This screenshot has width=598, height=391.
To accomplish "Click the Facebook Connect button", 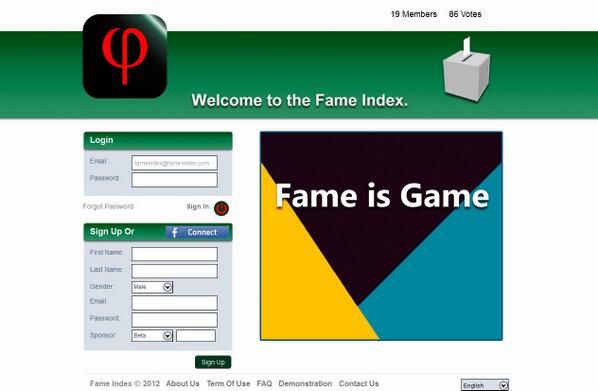I will click(198, 232).
